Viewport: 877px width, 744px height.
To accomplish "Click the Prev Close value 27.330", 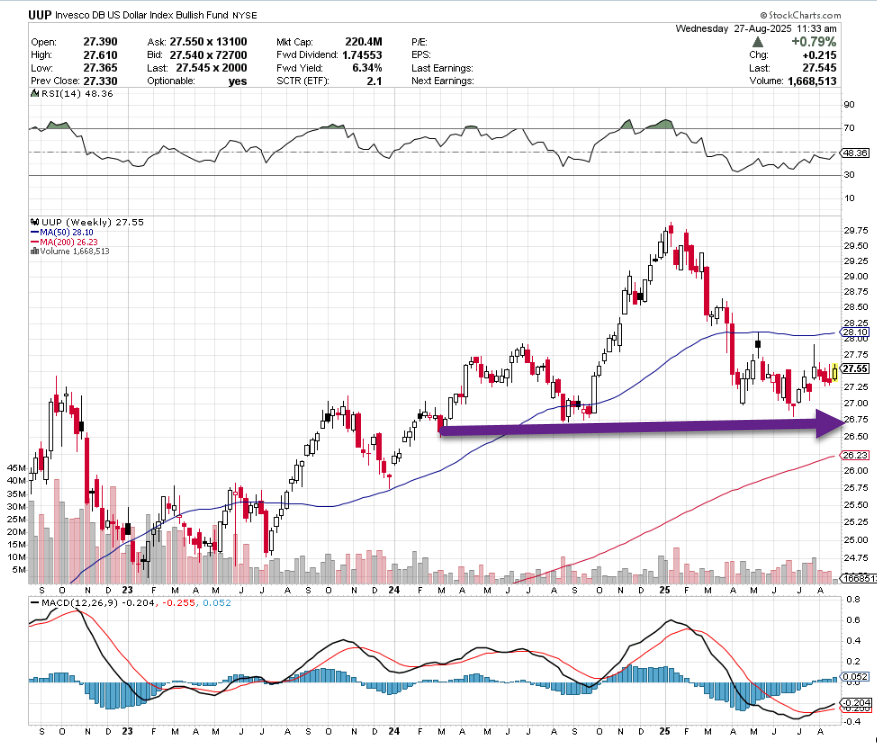I will pyautogui.click(x=101, y=81).
